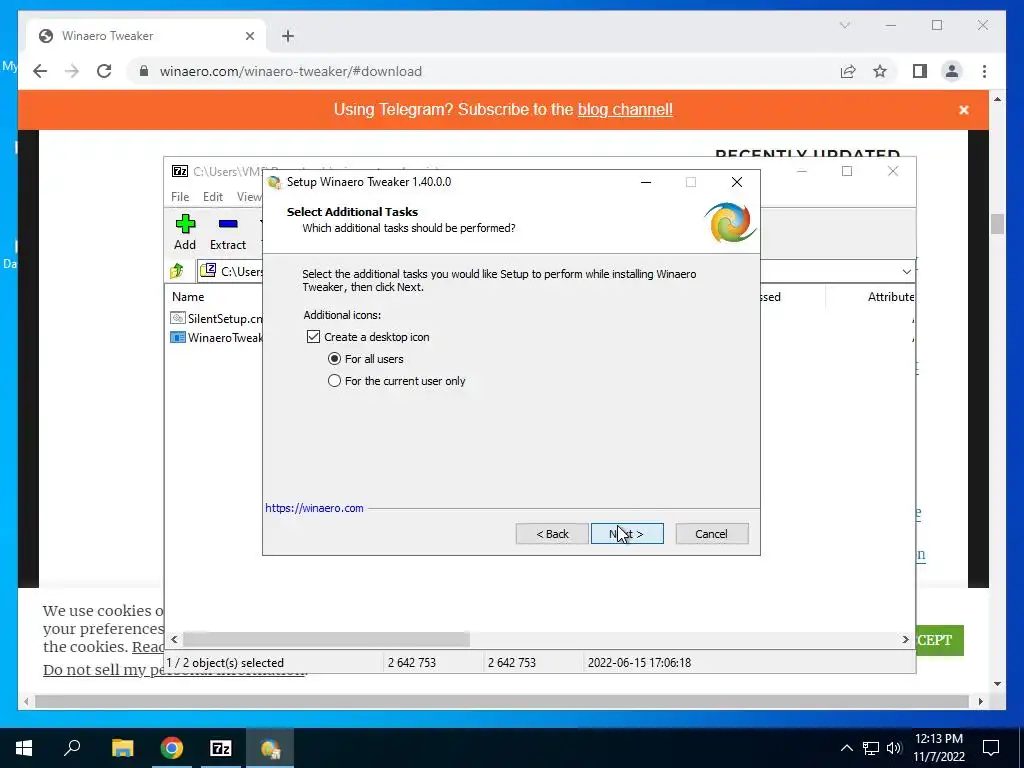Open Chrome side panel icon
This screenshot has height=768, width=1024.
tap(920, 71)
